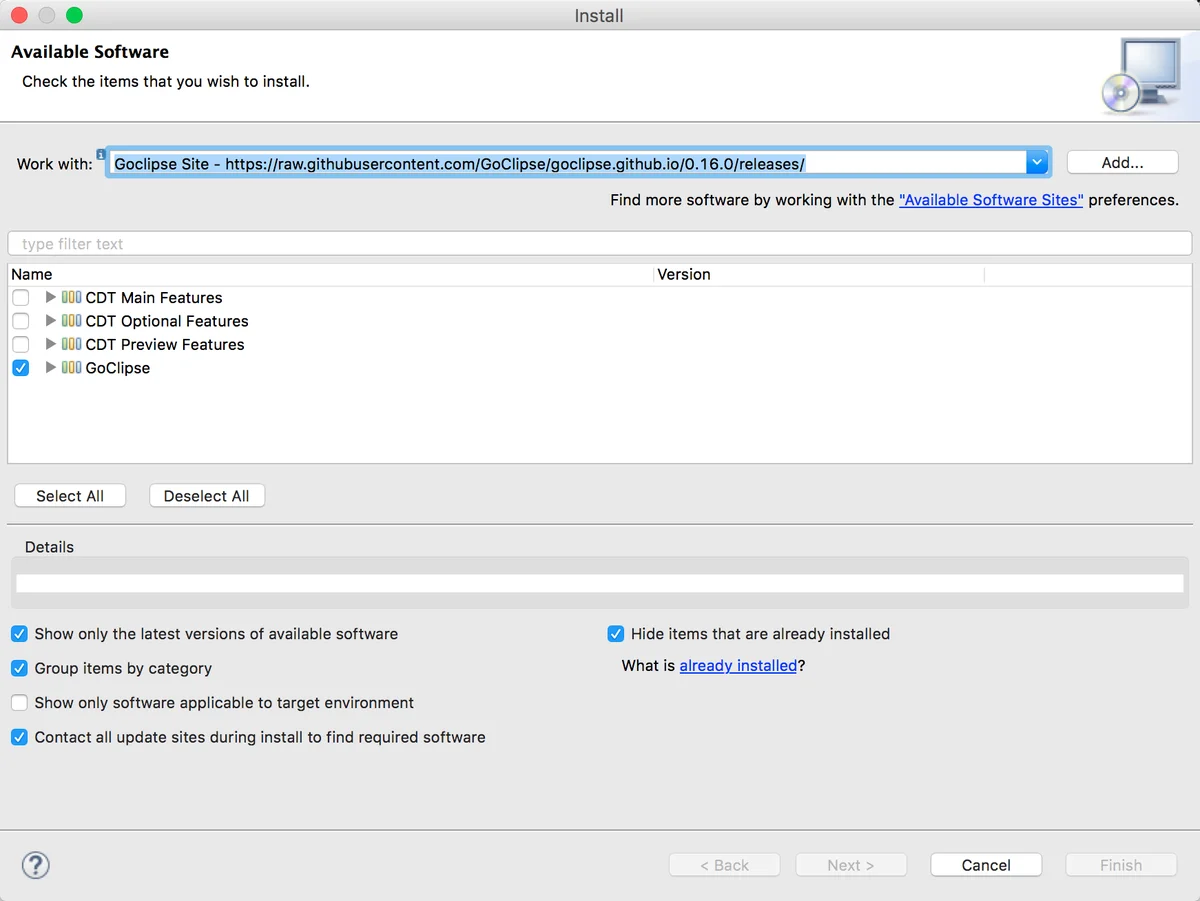Click the green zoom window button
Screen dimensions: 1200x901
coord(74,15)
